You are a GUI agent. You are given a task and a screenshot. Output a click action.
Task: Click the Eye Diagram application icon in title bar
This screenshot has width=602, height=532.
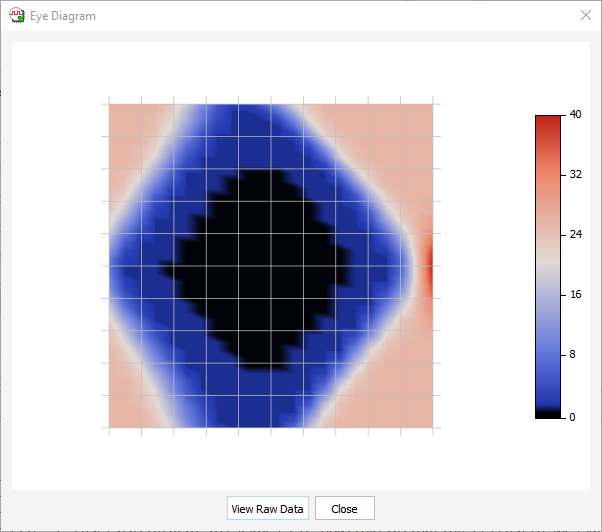pyautogui.click(x=17, y=16)
